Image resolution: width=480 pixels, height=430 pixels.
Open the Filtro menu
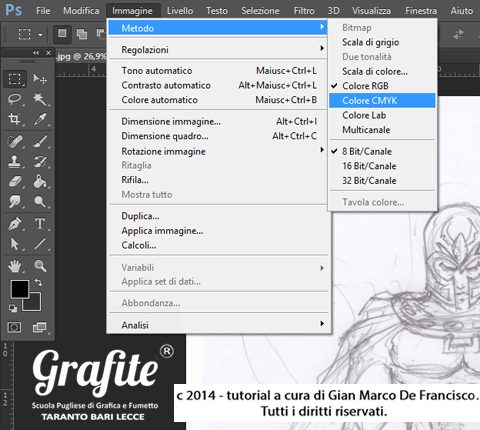[x=304, y=11]
